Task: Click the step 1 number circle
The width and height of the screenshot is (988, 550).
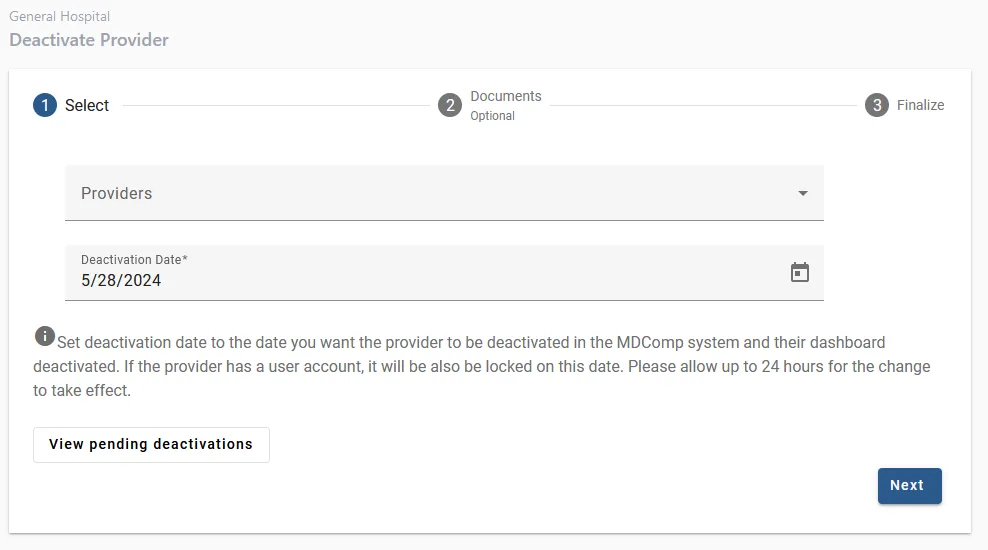Action: 45,105
